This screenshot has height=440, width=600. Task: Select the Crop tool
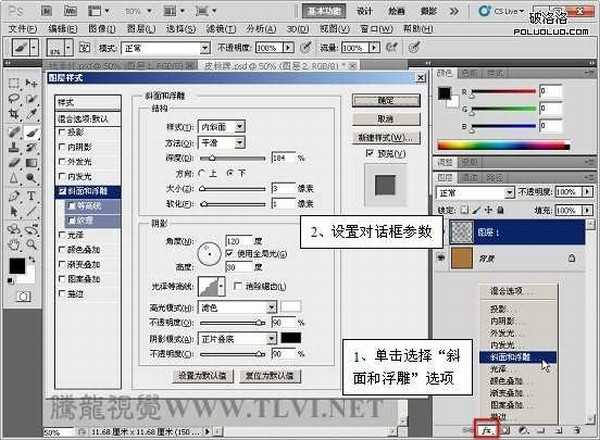(14, 114)
